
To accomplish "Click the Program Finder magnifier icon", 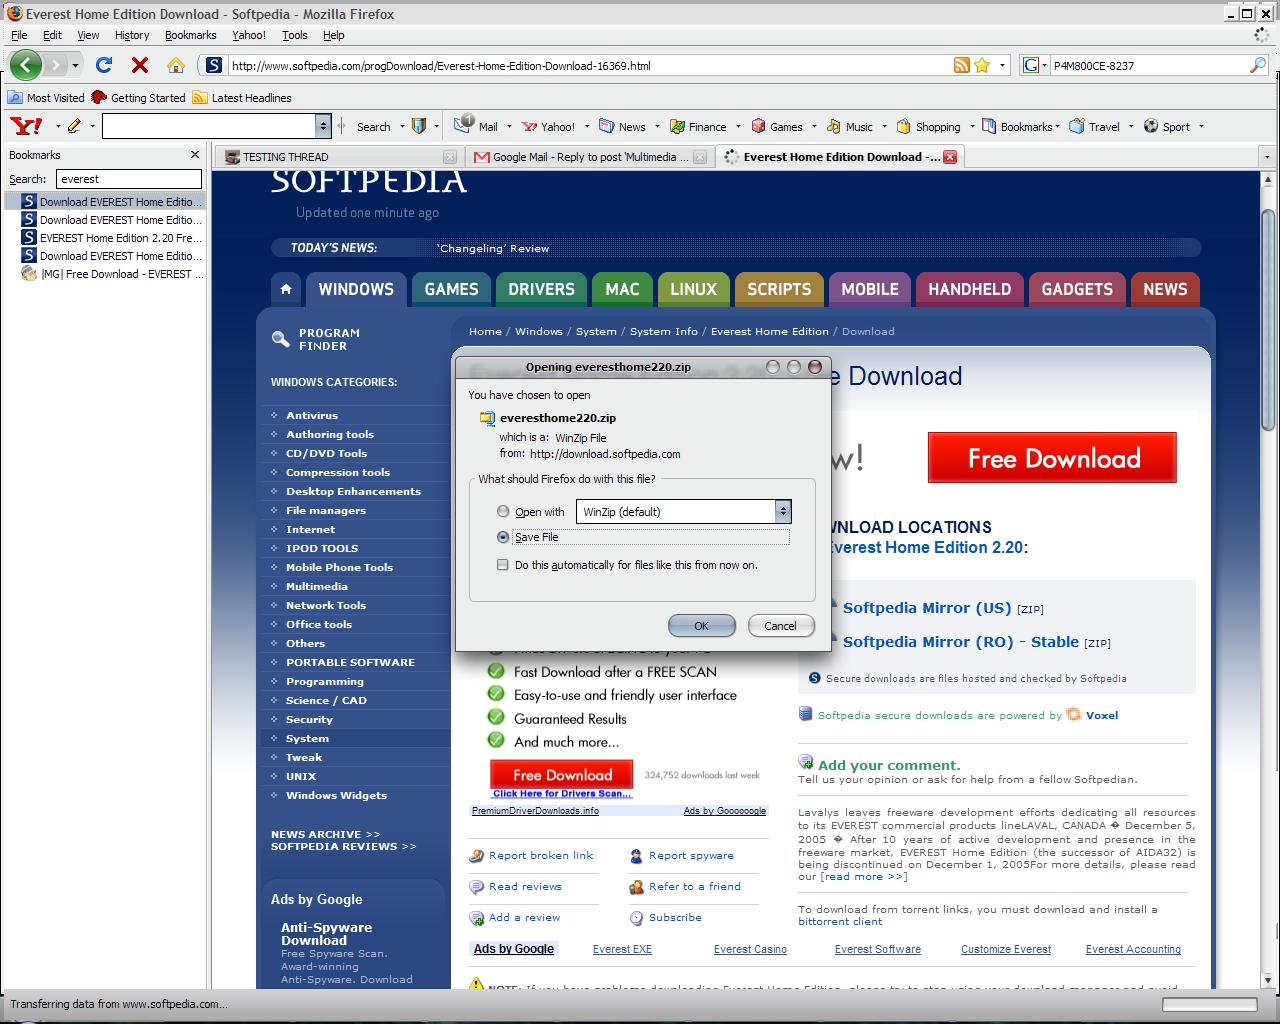I will click(x=281, y=339).
